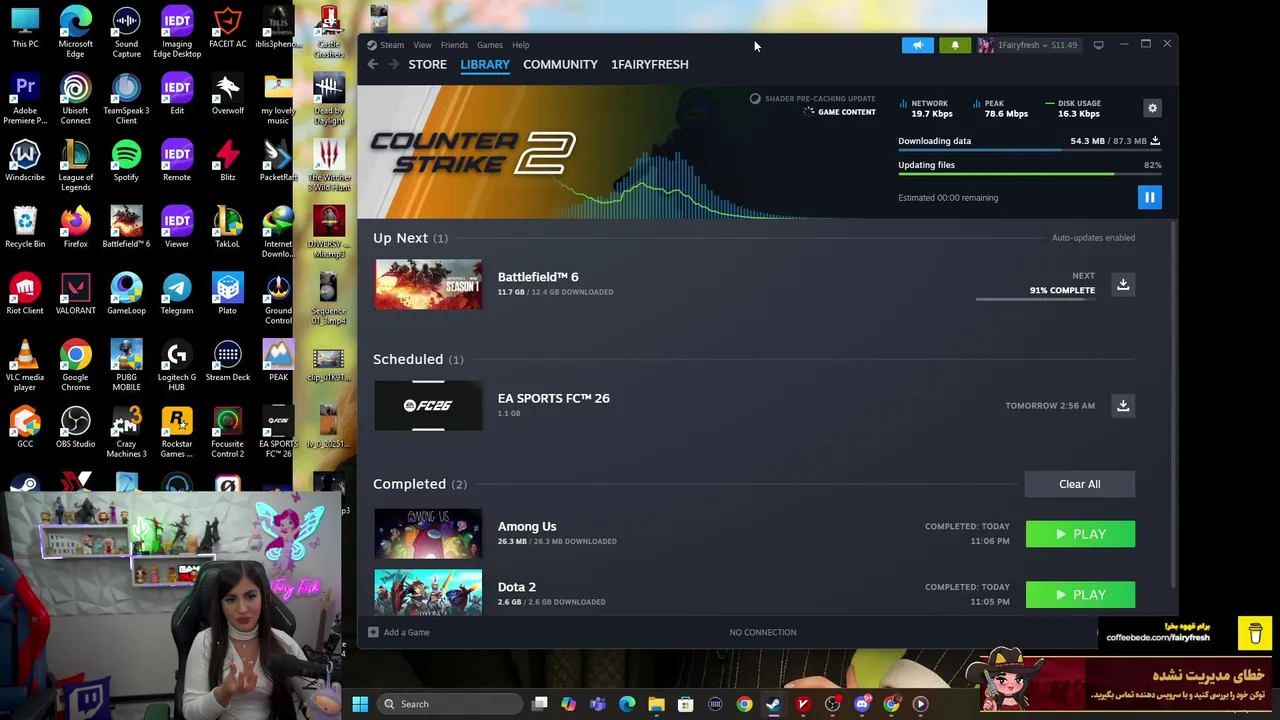Open Task View on the taskbar
The image size is (1280, 720).
pos(540,704)
